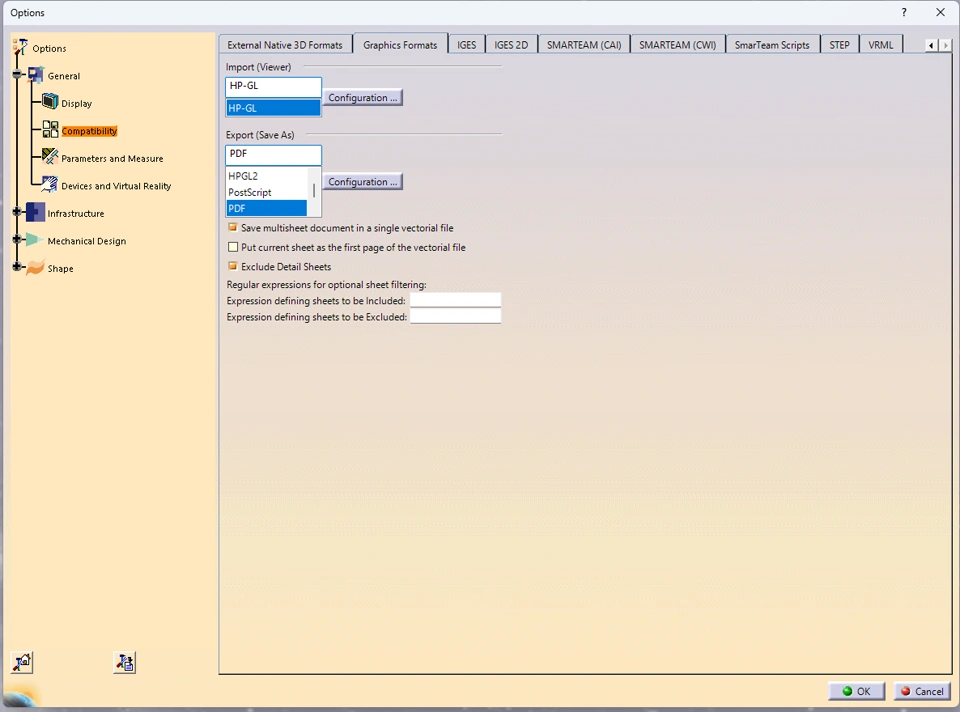Click the rightmost icon at bottom left

pyautogui.click(x=125, y=662)
